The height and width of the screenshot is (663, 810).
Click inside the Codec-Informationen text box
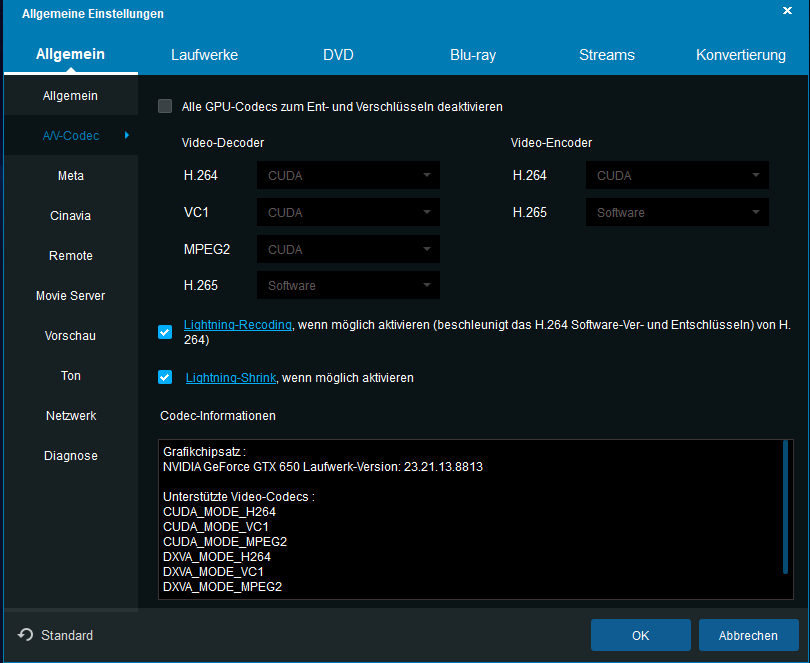click(x=470, y=520)
